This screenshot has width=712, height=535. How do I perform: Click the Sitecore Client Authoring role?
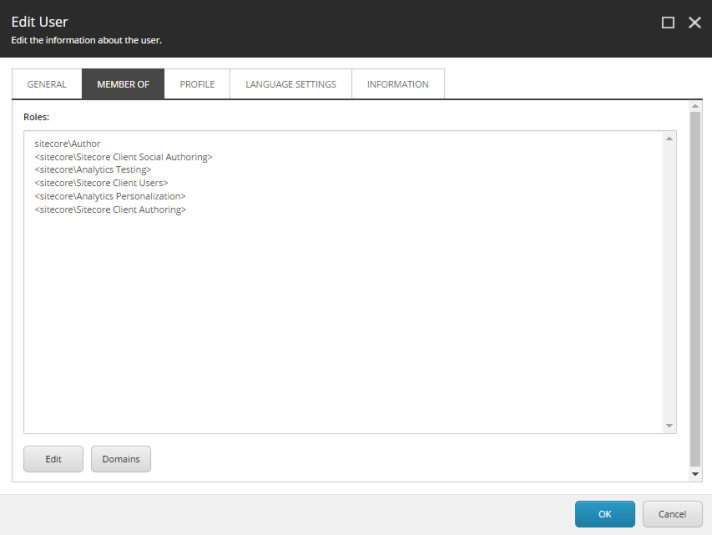pyautogui.click(x=110, y=210)
